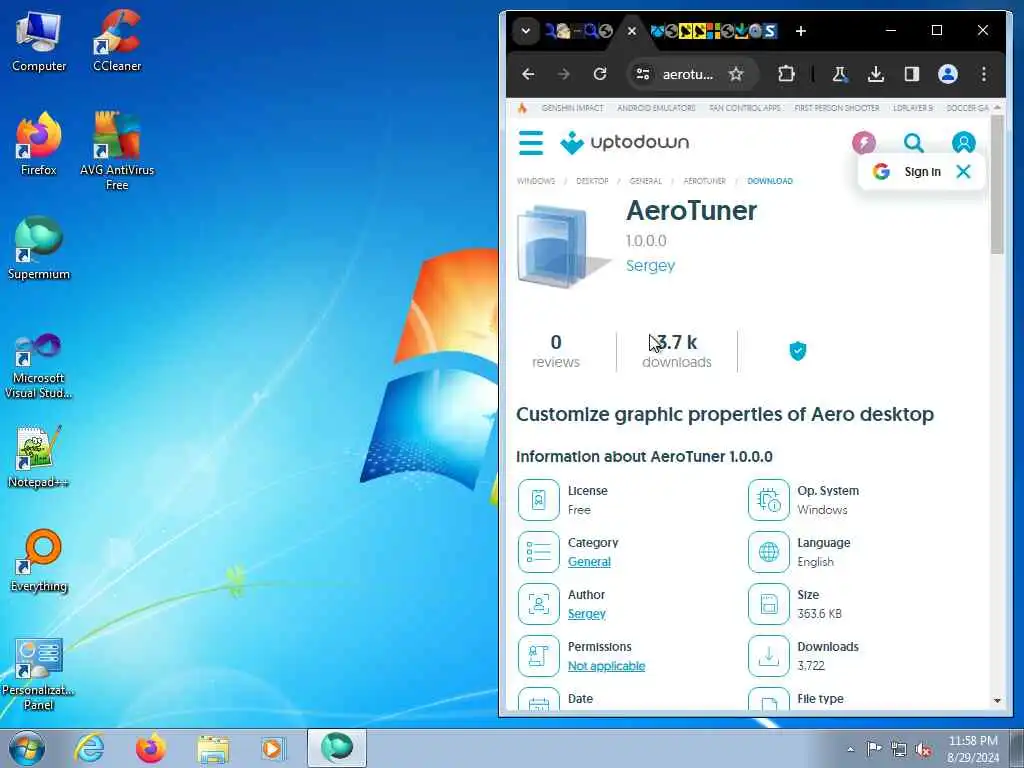Viewport: 1024px width, 768px height.
Task: Open GENSHIN IMPACT topic in top bar
Action: click(572, 108)
